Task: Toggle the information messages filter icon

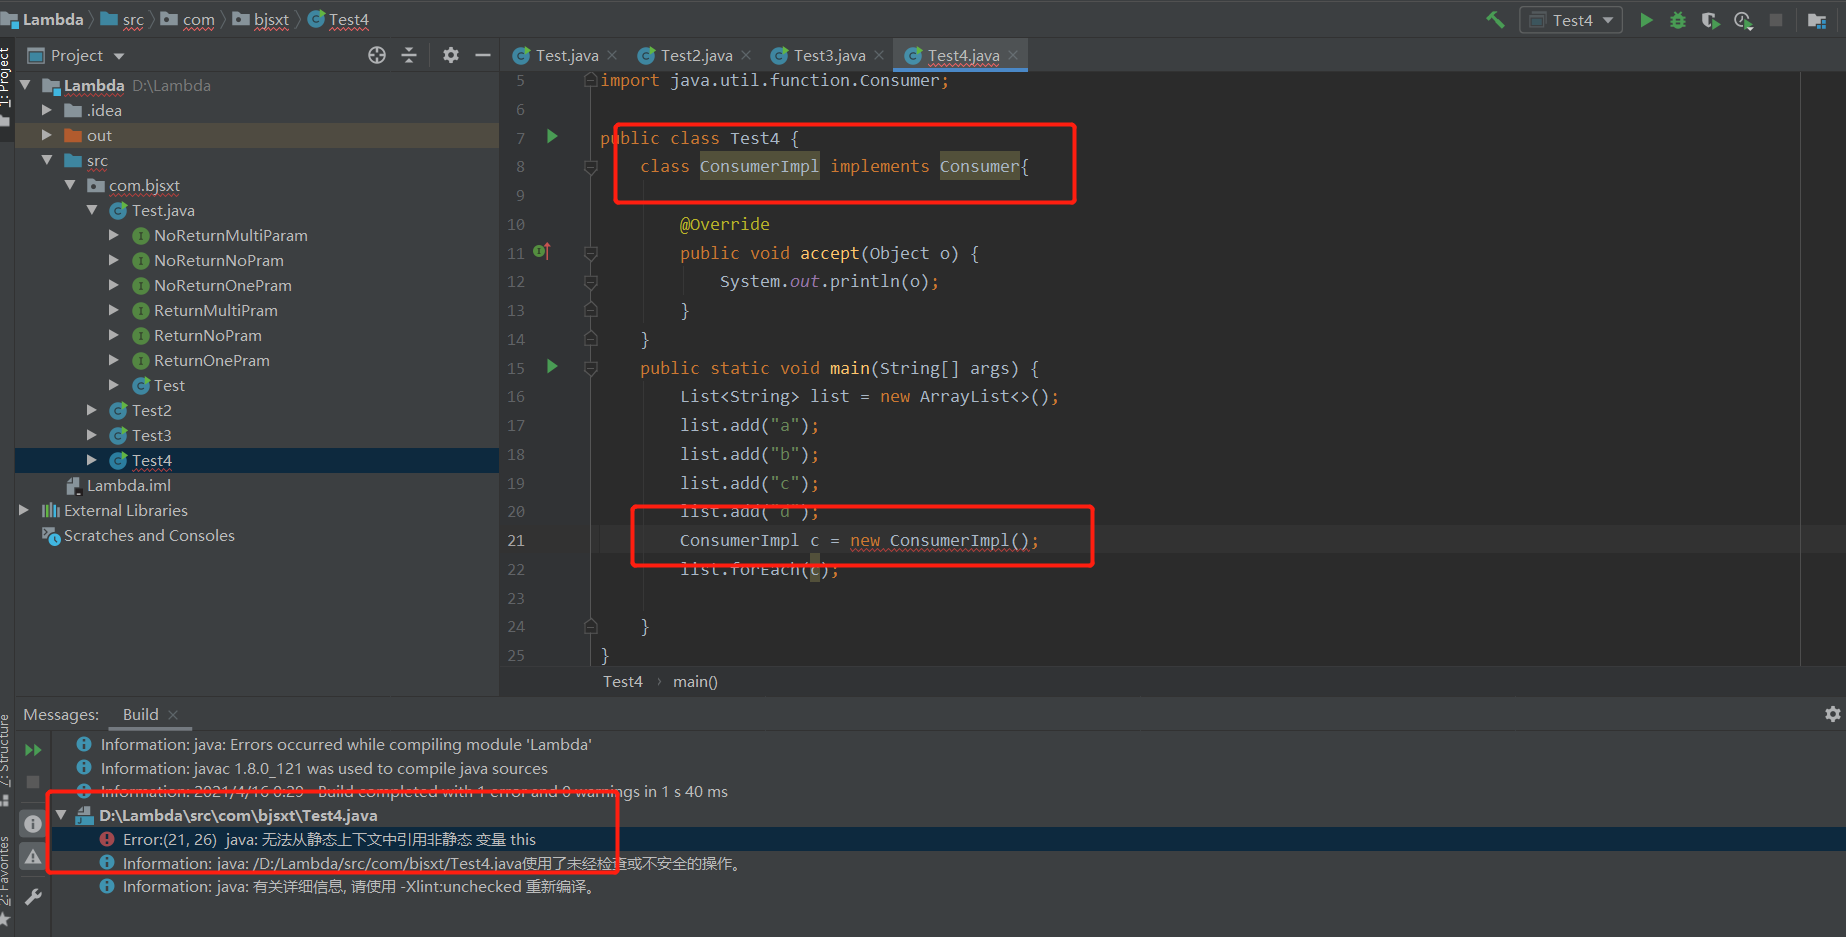Action: click(x=33, y=824)
